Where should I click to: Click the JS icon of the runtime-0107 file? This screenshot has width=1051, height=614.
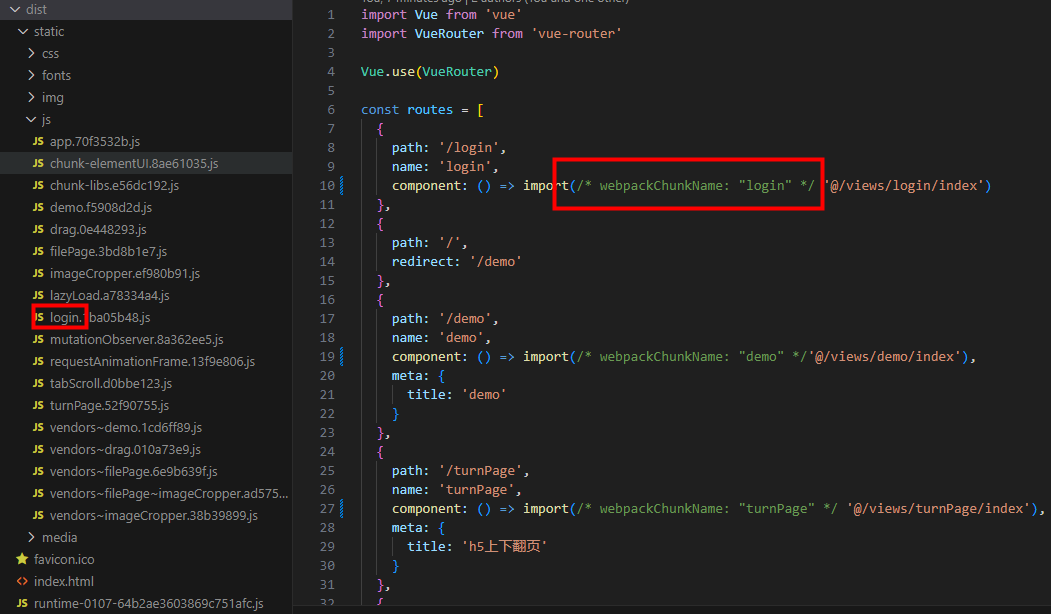pos(22,603)
